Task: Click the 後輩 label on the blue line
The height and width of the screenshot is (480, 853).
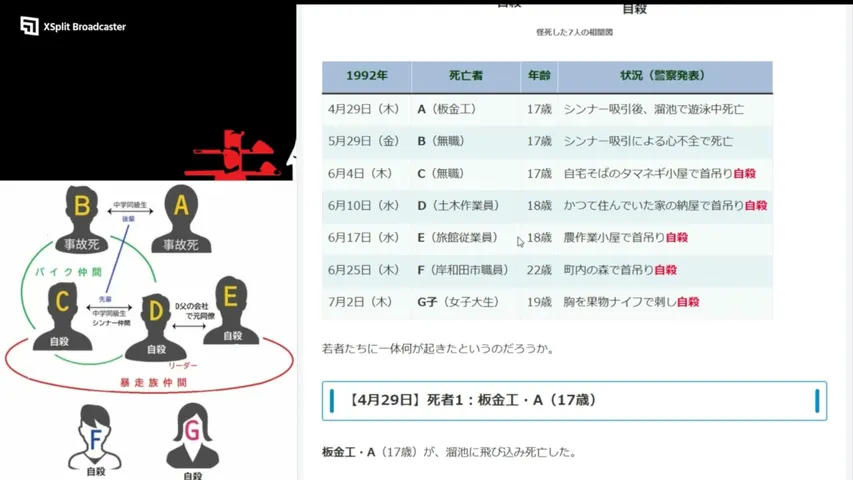Action: tap(128, 219)
